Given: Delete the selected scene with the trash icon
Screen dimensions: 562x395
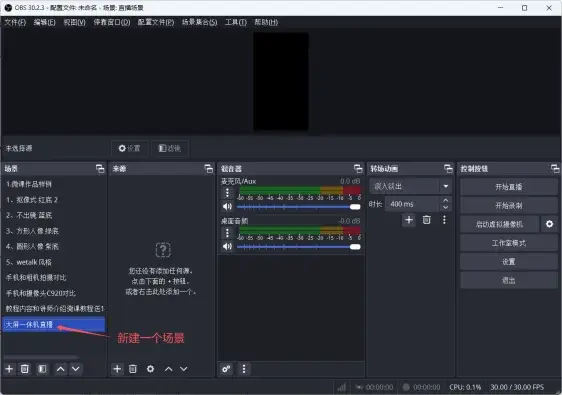Looking at the screenshot, I should (25, 369).
